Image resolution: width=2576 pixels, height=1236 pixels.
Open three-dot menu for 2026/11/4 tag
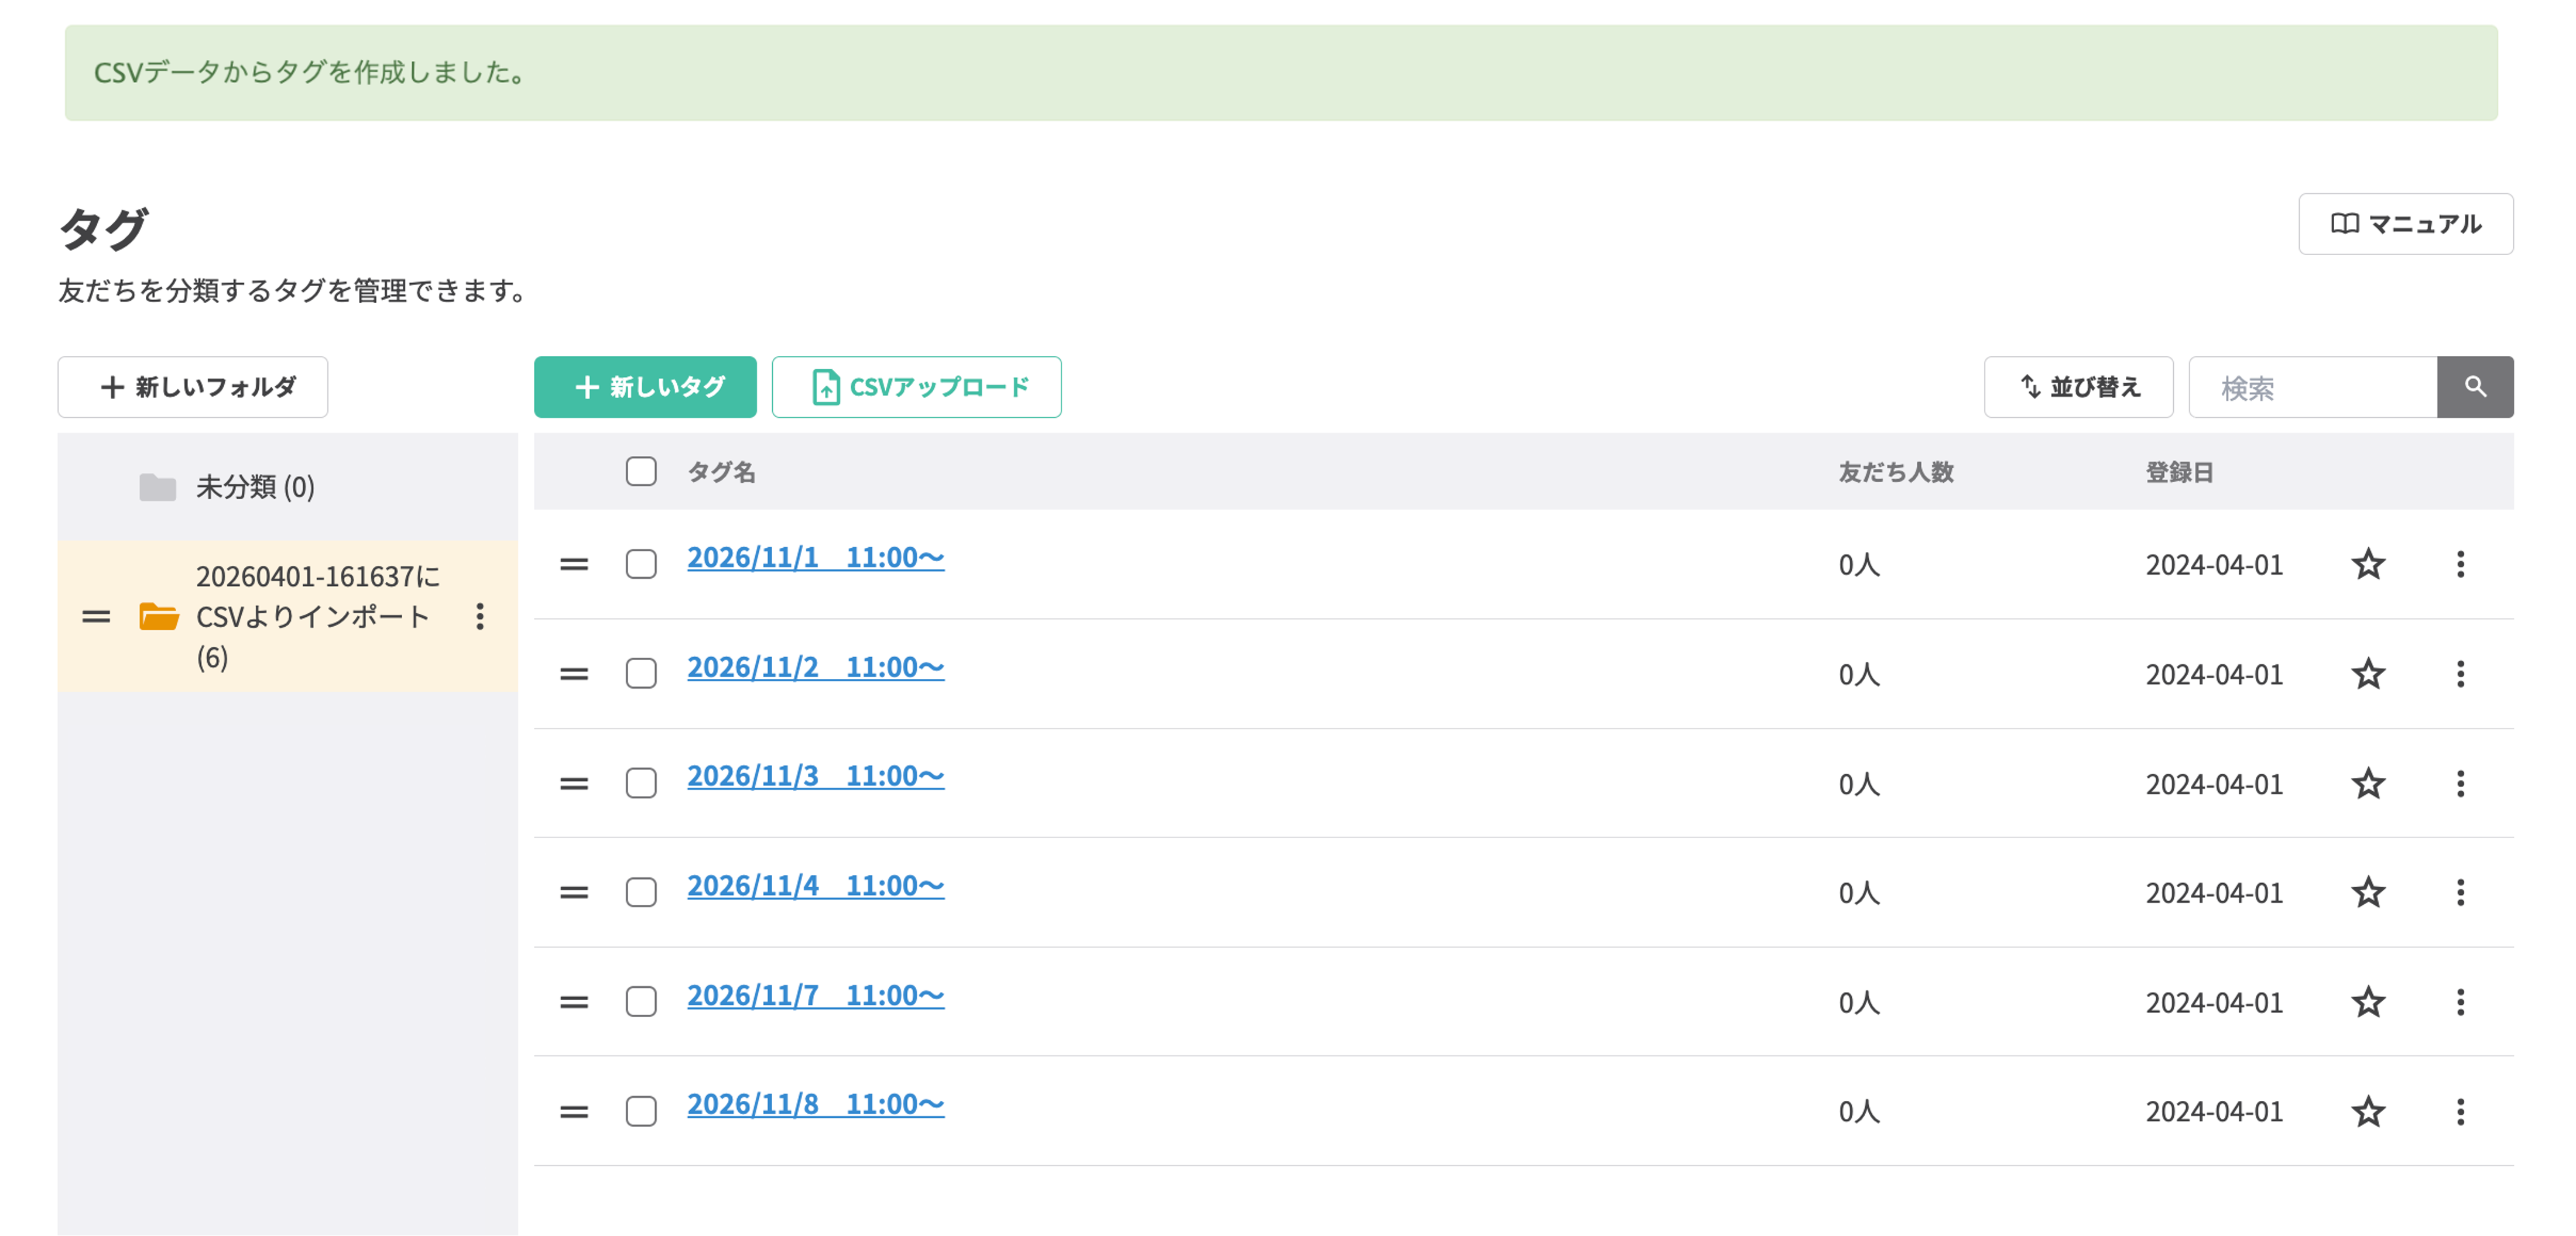[x=2461, y=893]
